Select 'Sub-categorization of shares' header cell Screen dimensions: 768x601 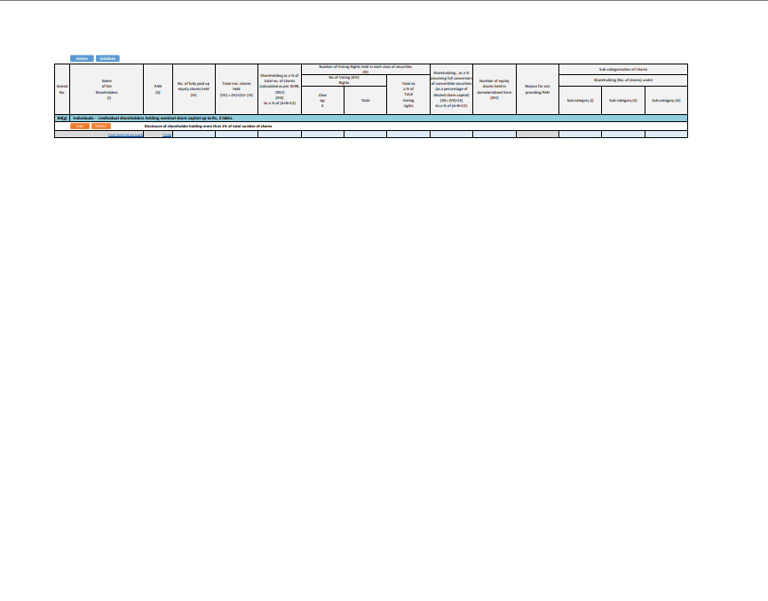(623, 69)
